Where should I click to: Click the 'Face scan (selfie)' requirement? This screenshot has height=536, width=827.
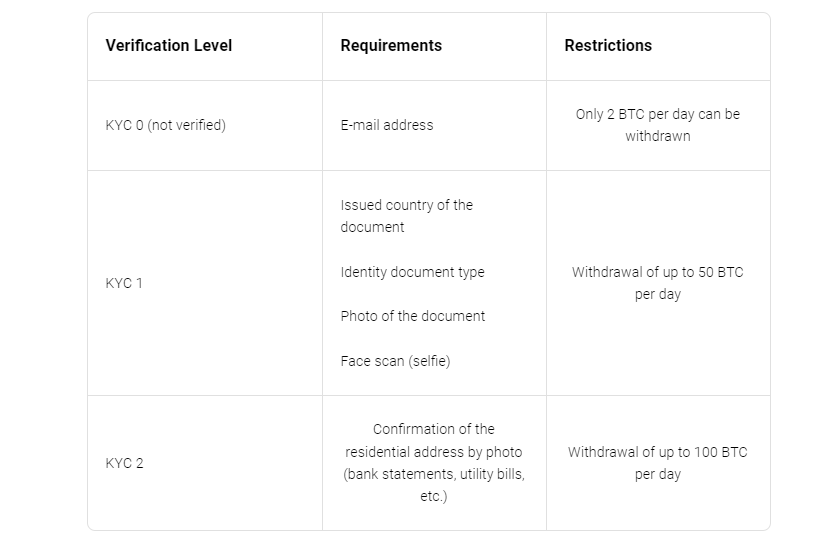(395, 361)
